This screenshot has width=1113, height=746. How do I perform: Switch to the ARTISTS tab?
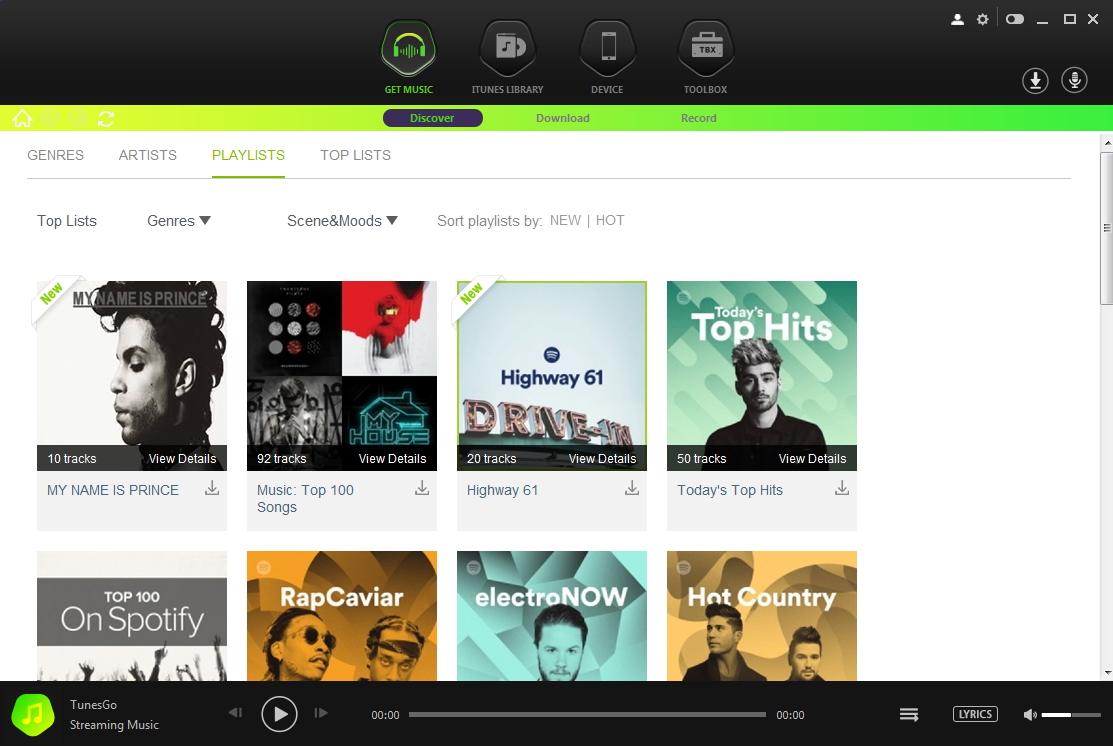click(148, 155)
